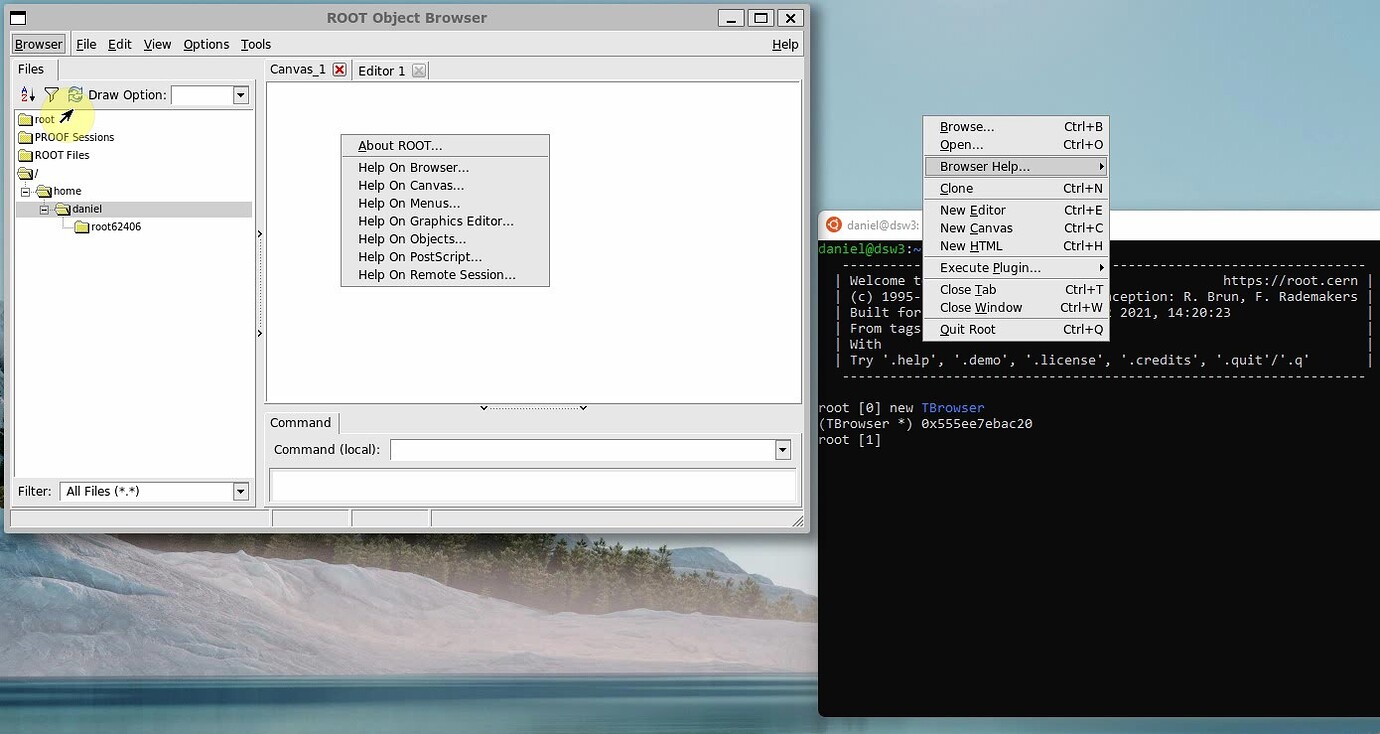Close Canvas_1 via its red X toggle
The width and height of the screenshot is (1380, 734).
pyautogui.click(x=338, y=70)
